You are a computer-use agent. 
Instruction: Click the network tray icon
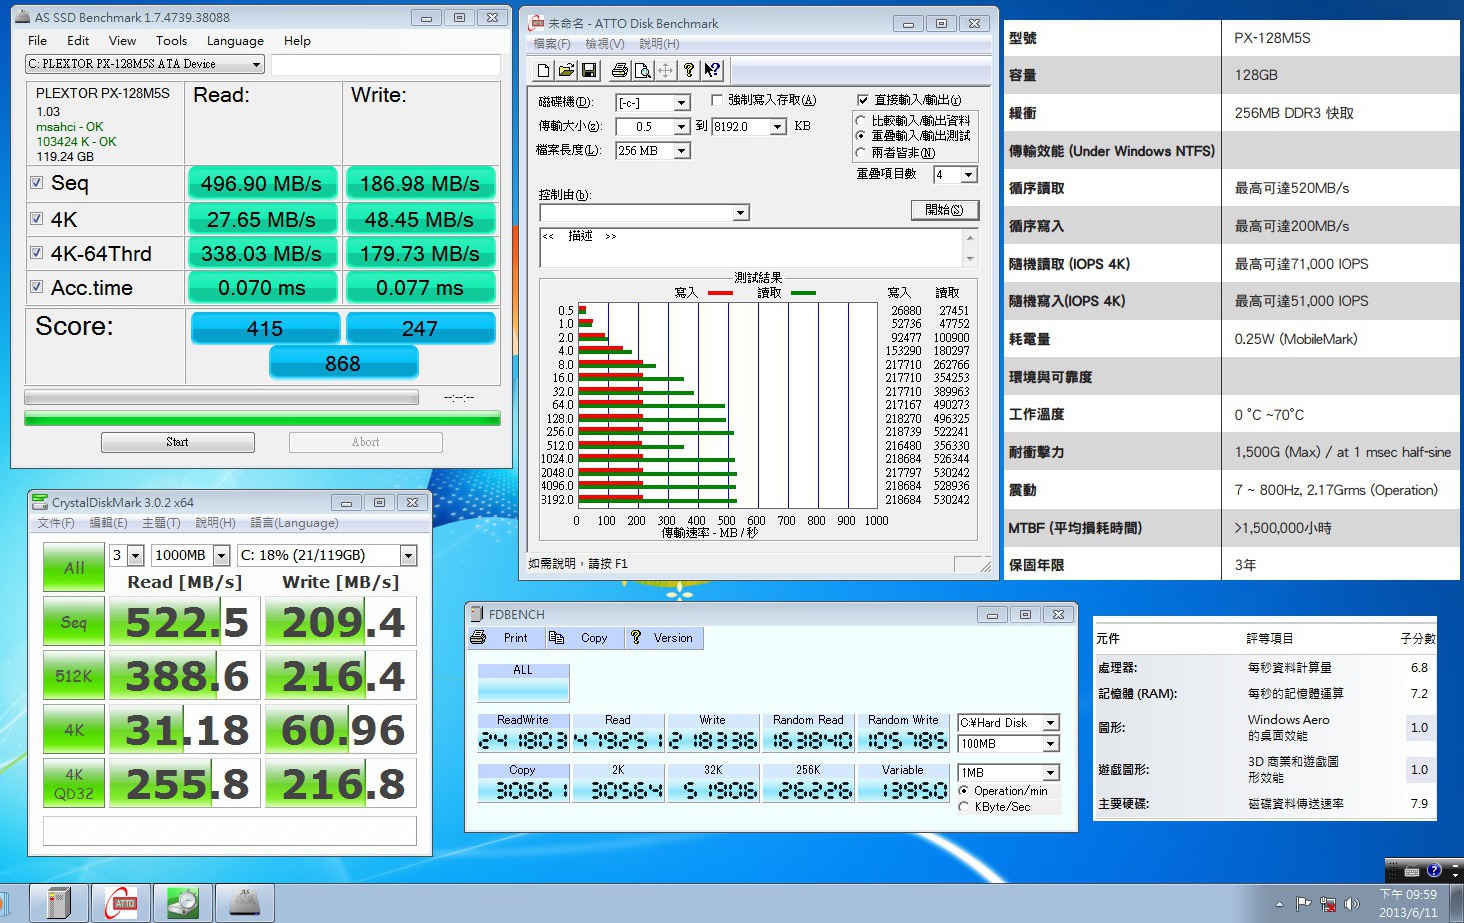click(x=1328, y=904)
